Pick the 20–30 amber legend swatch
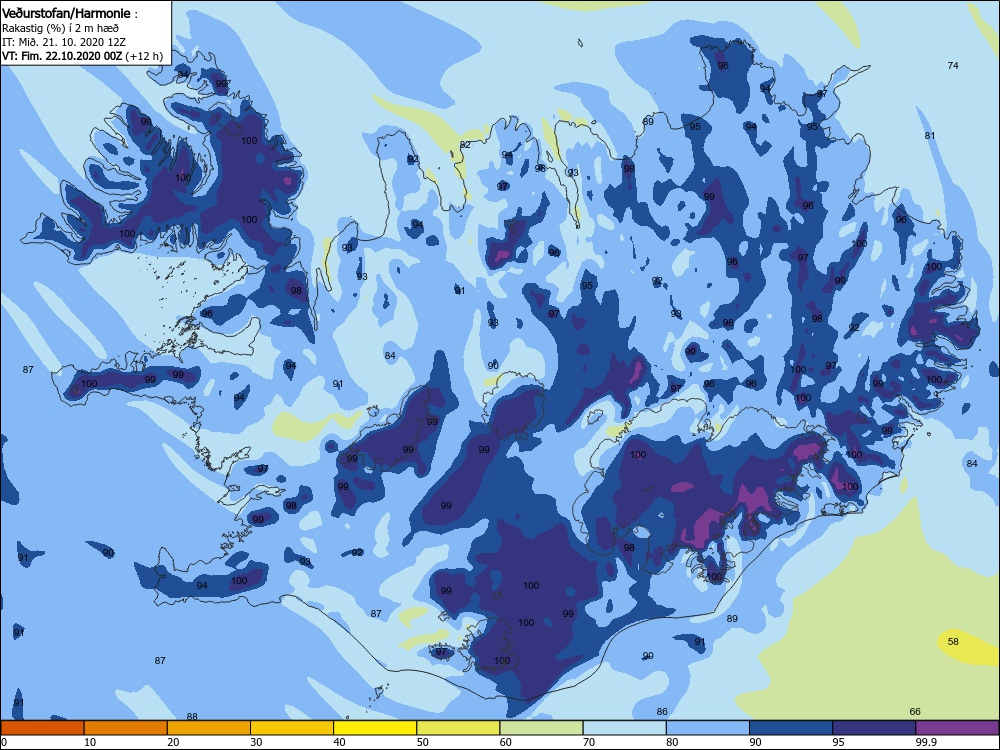 point(209,728)
